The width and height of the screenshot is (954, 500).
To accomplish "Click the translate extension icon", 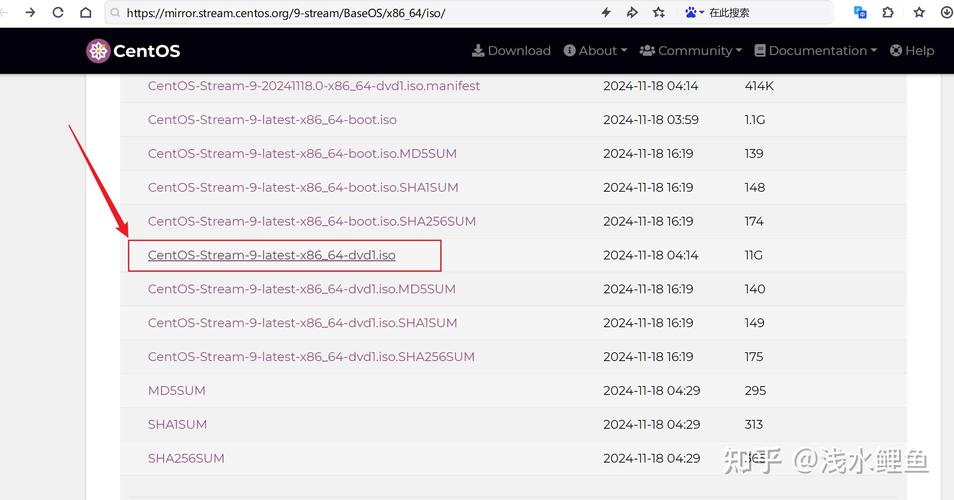I will point(860,12).
